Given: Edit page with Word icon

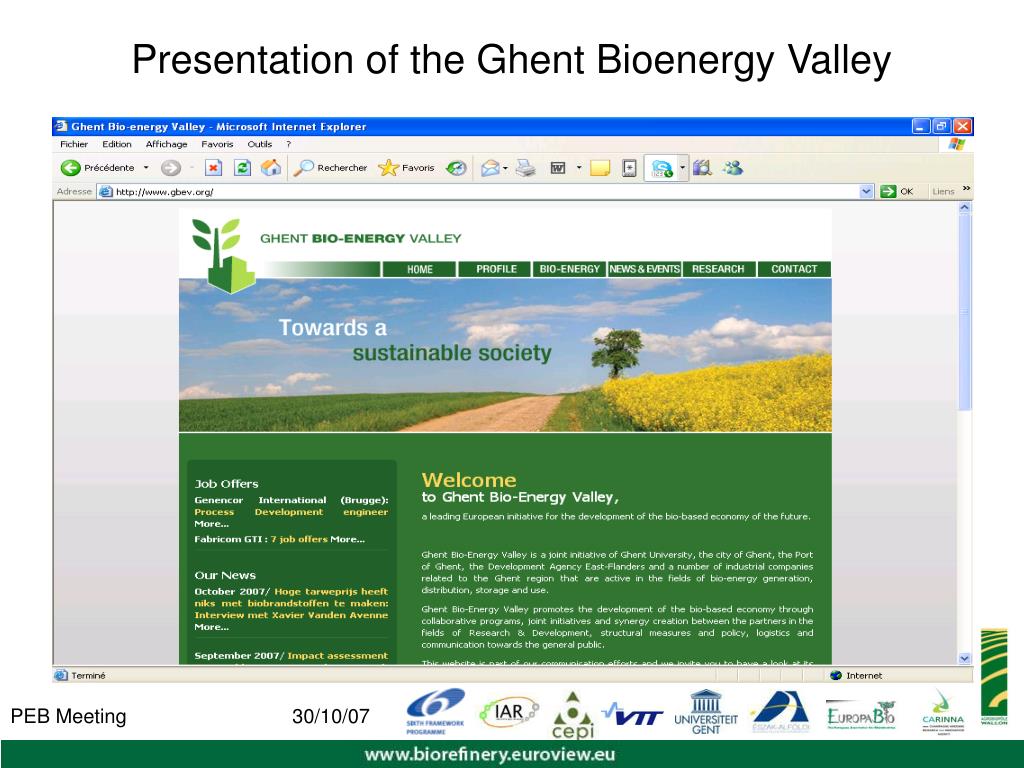Looking at the screenshot, I should [558, 168].
